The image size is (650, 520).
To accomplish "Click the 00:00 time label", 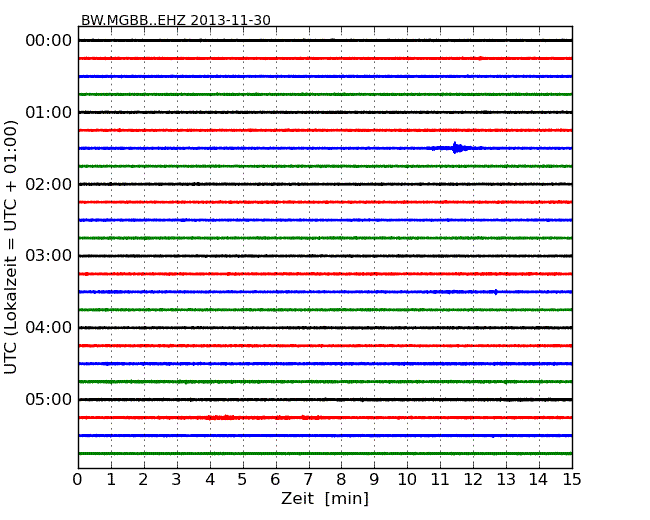I will pyautogui.click(x=49, y=41).
